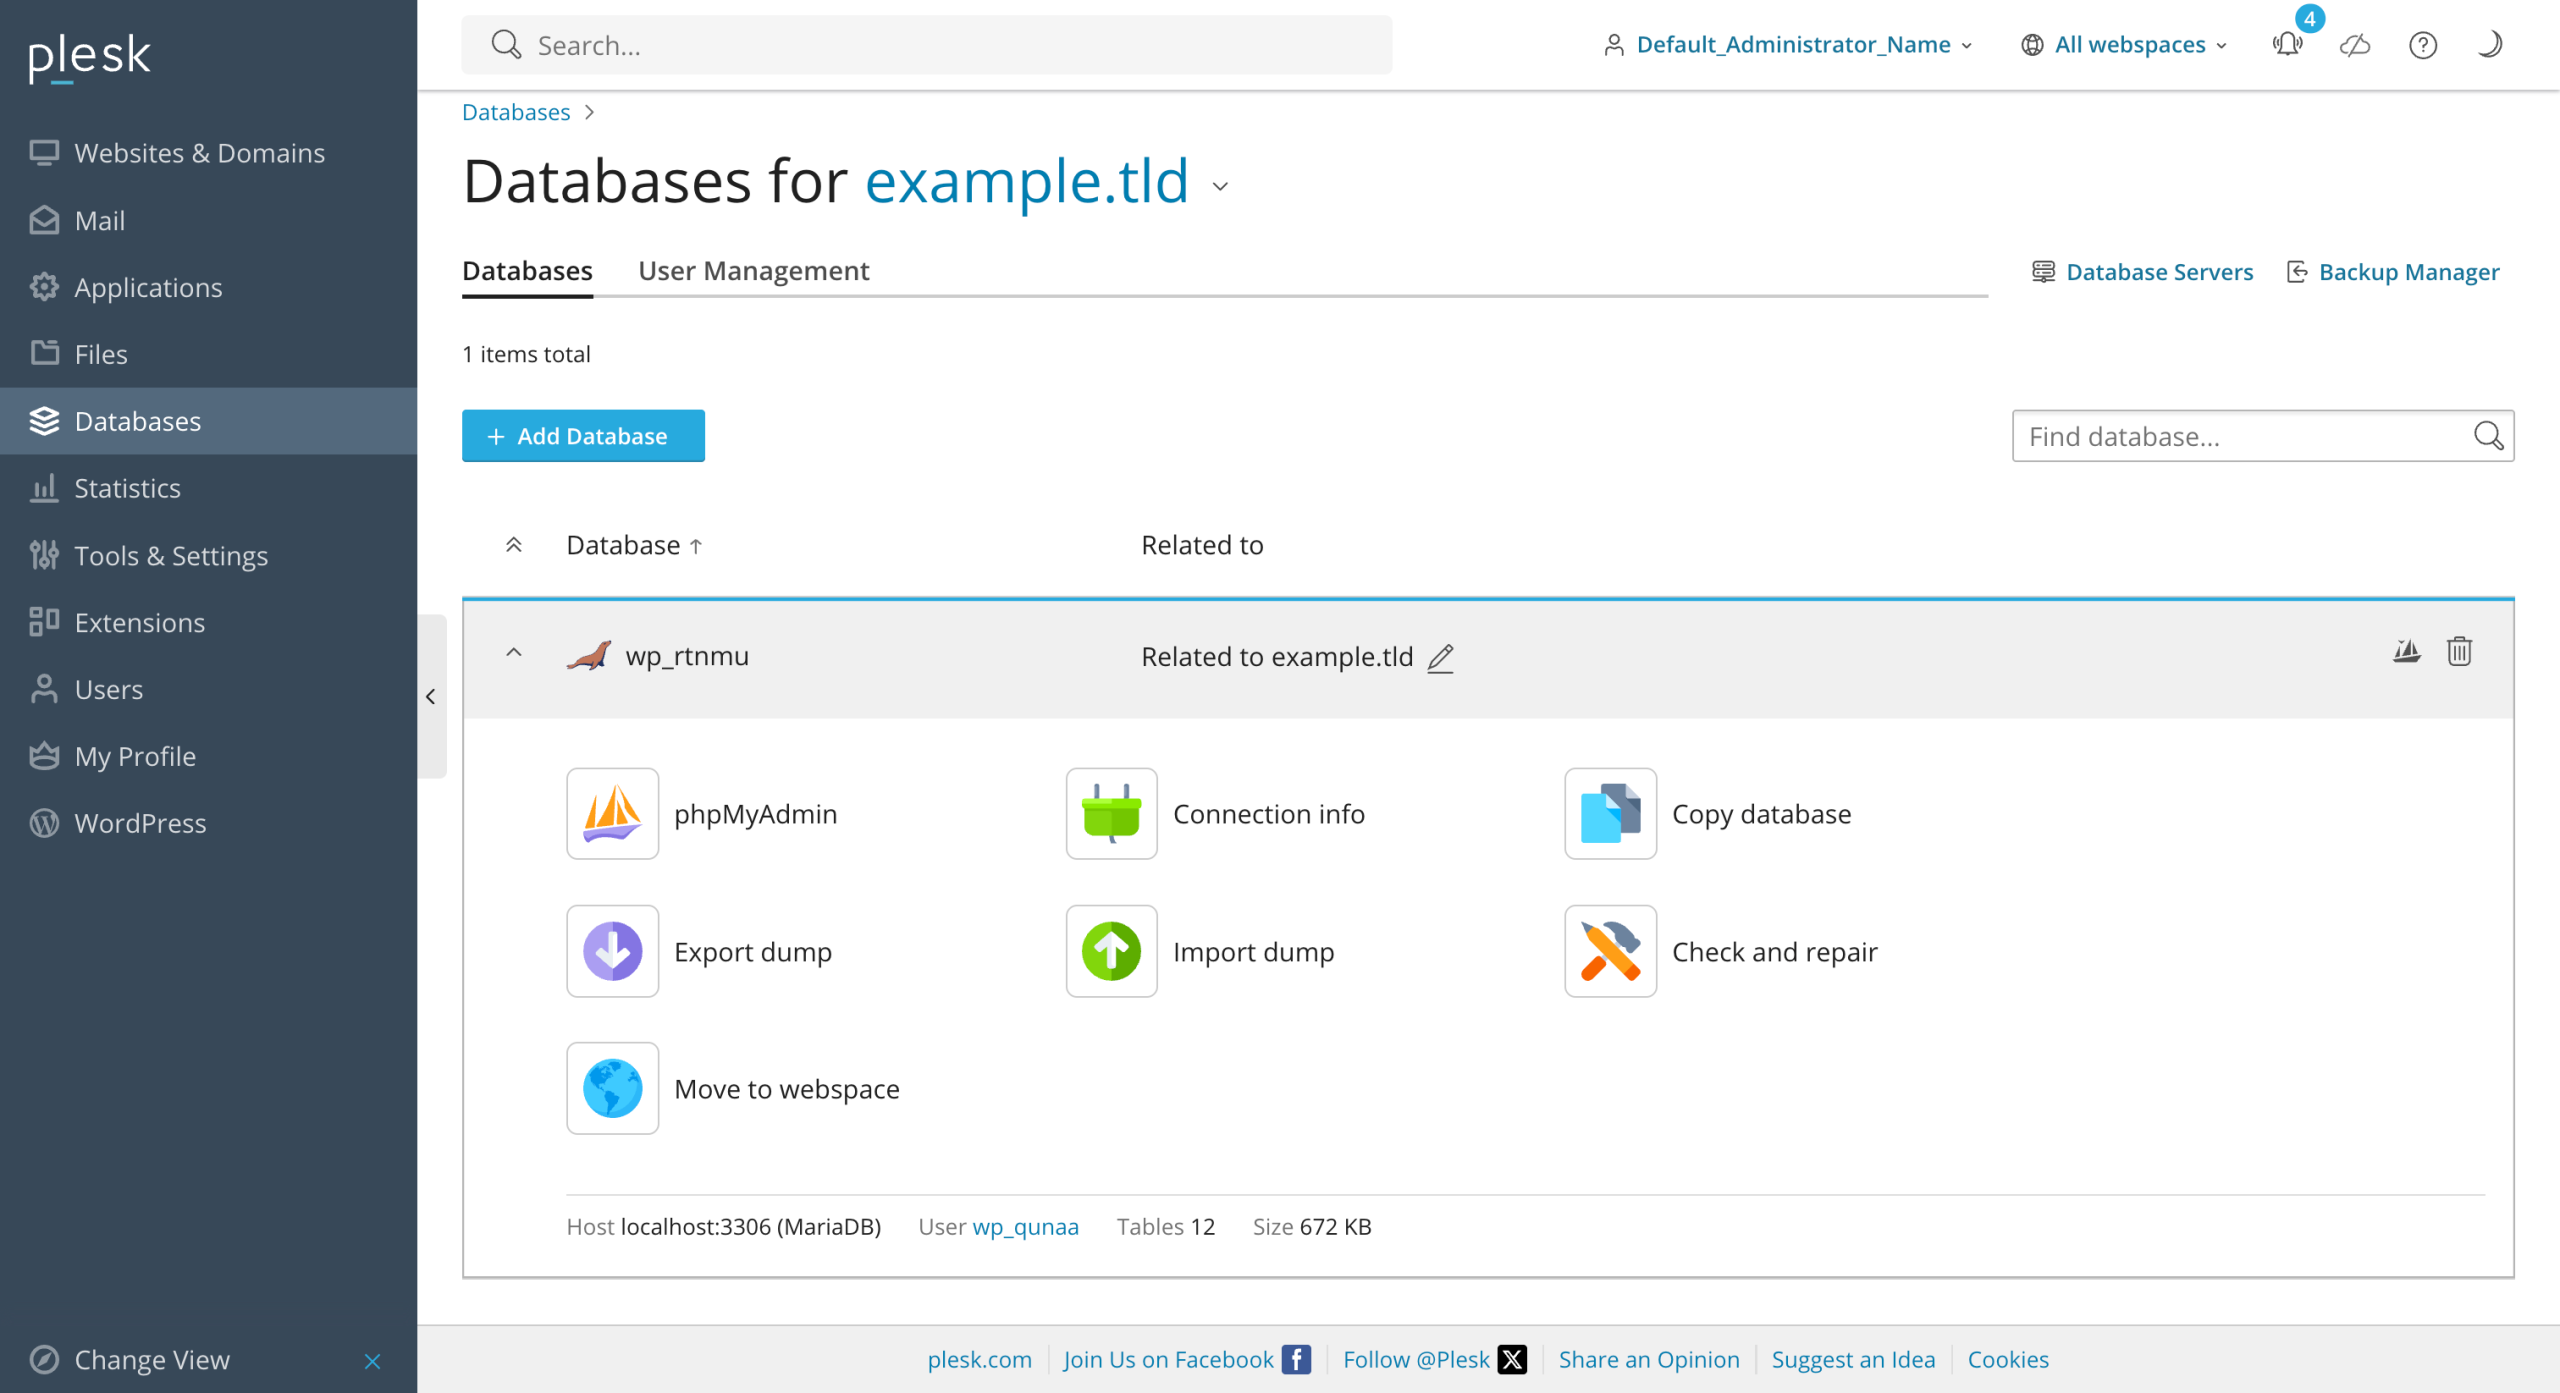This screenshot has height=1393, width=2560.
Task: Collapse the sidebar with the arrow handle
Action: click(431, 696)
